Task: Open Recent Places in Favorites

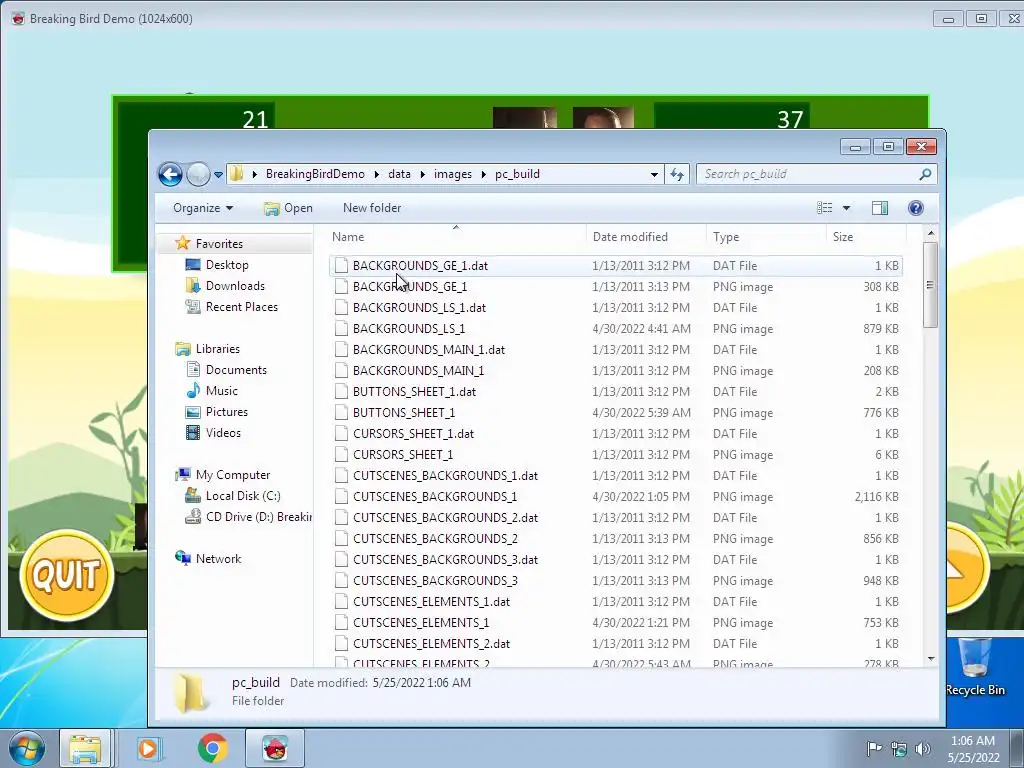Action: 242,306
